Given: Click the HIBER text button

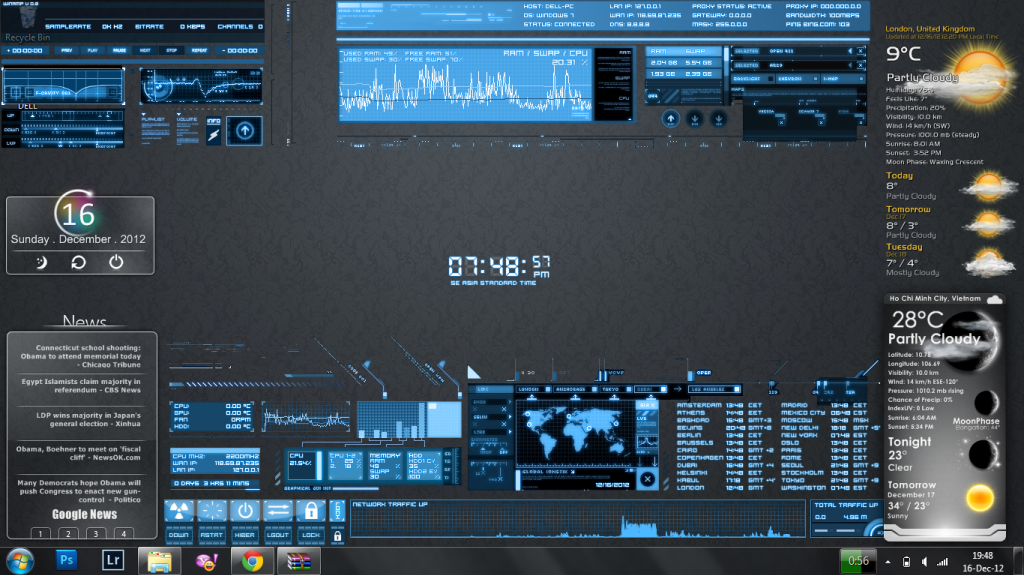Looking at the screenshot, I should point(245,534).
